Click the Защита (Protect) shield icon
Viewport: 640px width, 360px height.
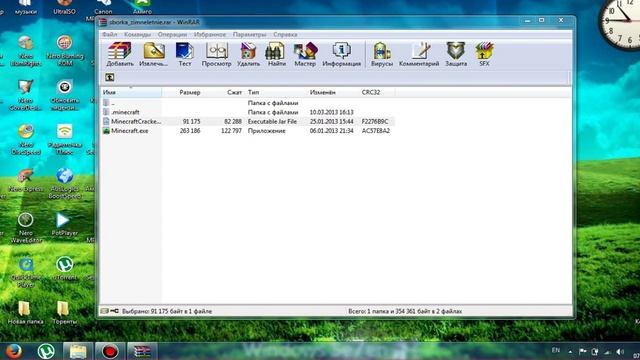[456, 55]
